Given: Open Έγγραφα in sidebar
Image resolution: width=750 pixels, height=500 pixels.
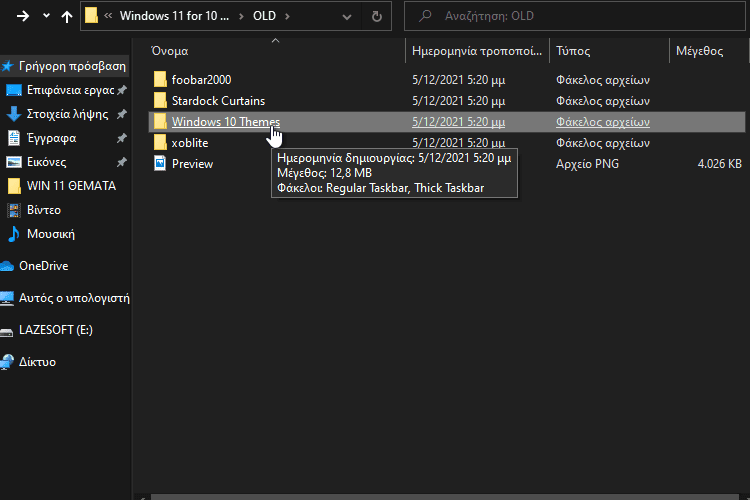Looking at the screenshot, I should 51,138.
